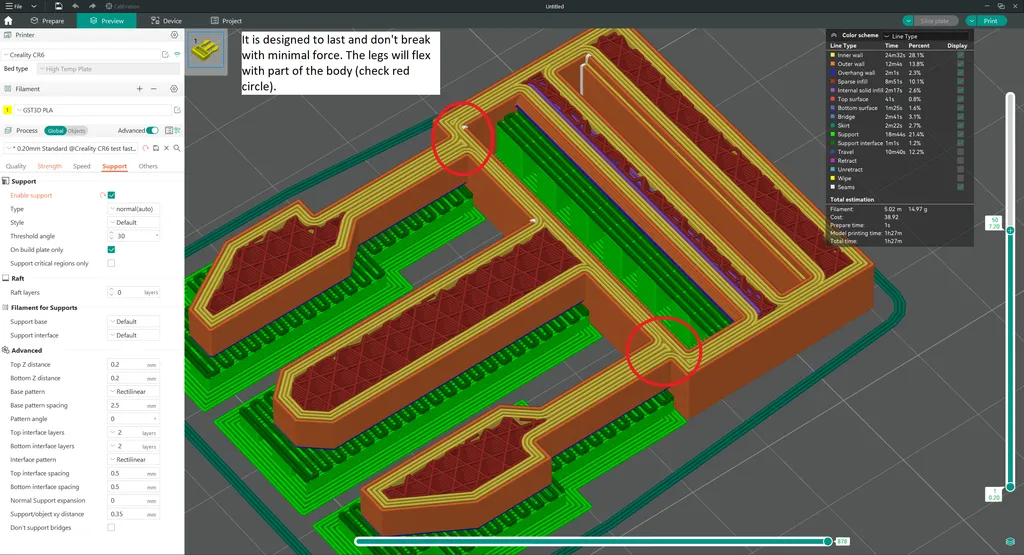Image resolution: width=1024 pixels, height=555 pixels.
Task: Open the Base pattern Rectilinear dropdown
Action: 134,392
